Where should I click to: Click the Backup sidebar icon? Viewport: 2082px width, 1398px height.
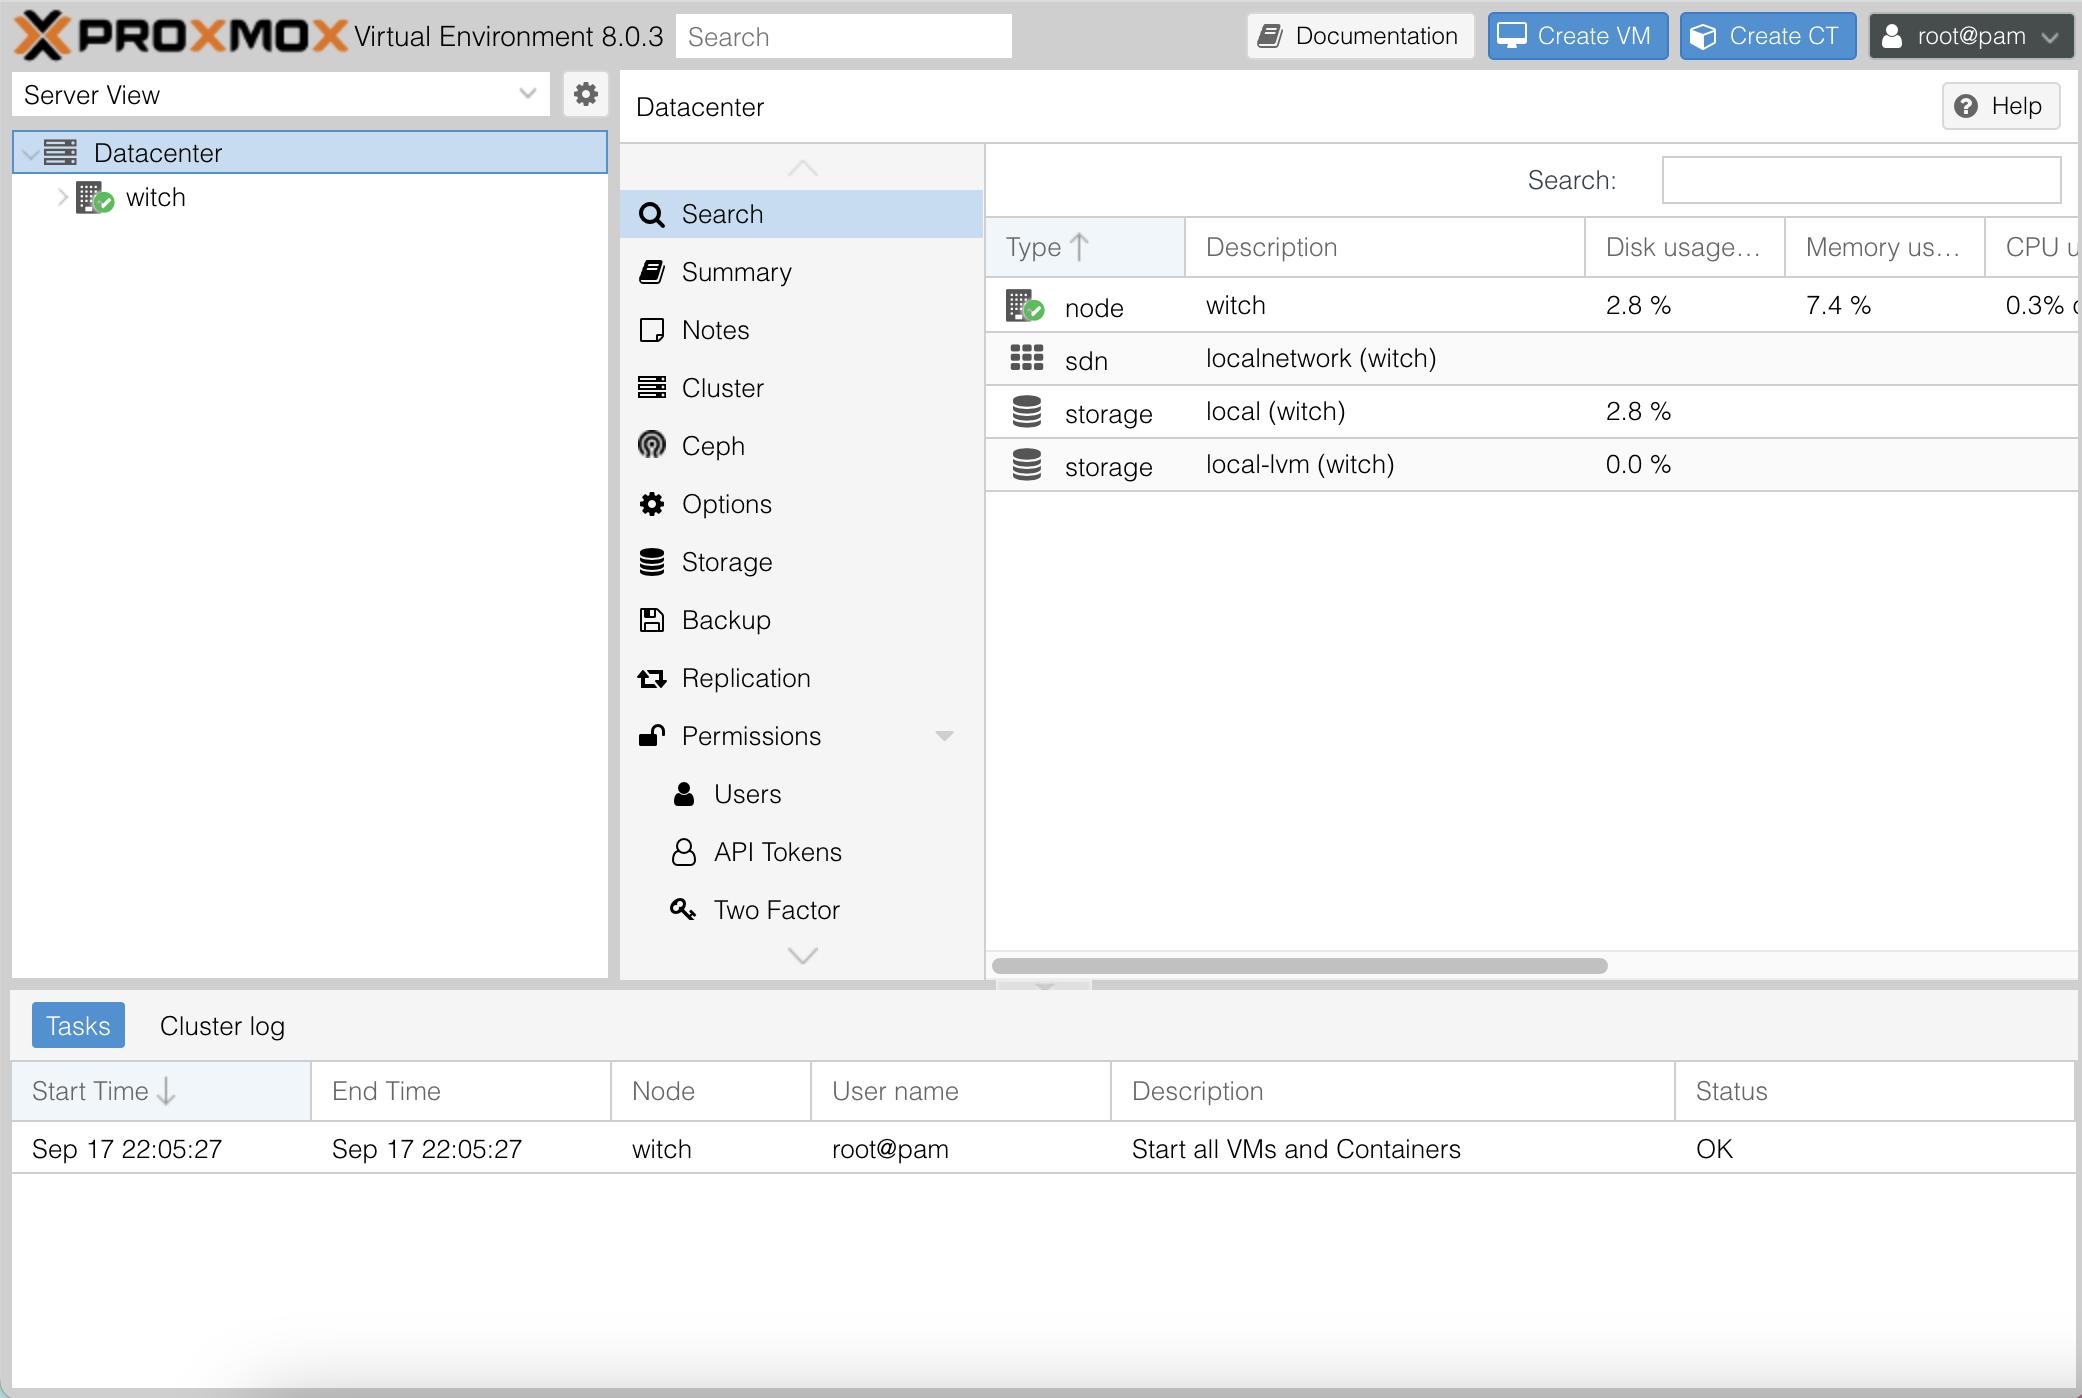(652, 620)
